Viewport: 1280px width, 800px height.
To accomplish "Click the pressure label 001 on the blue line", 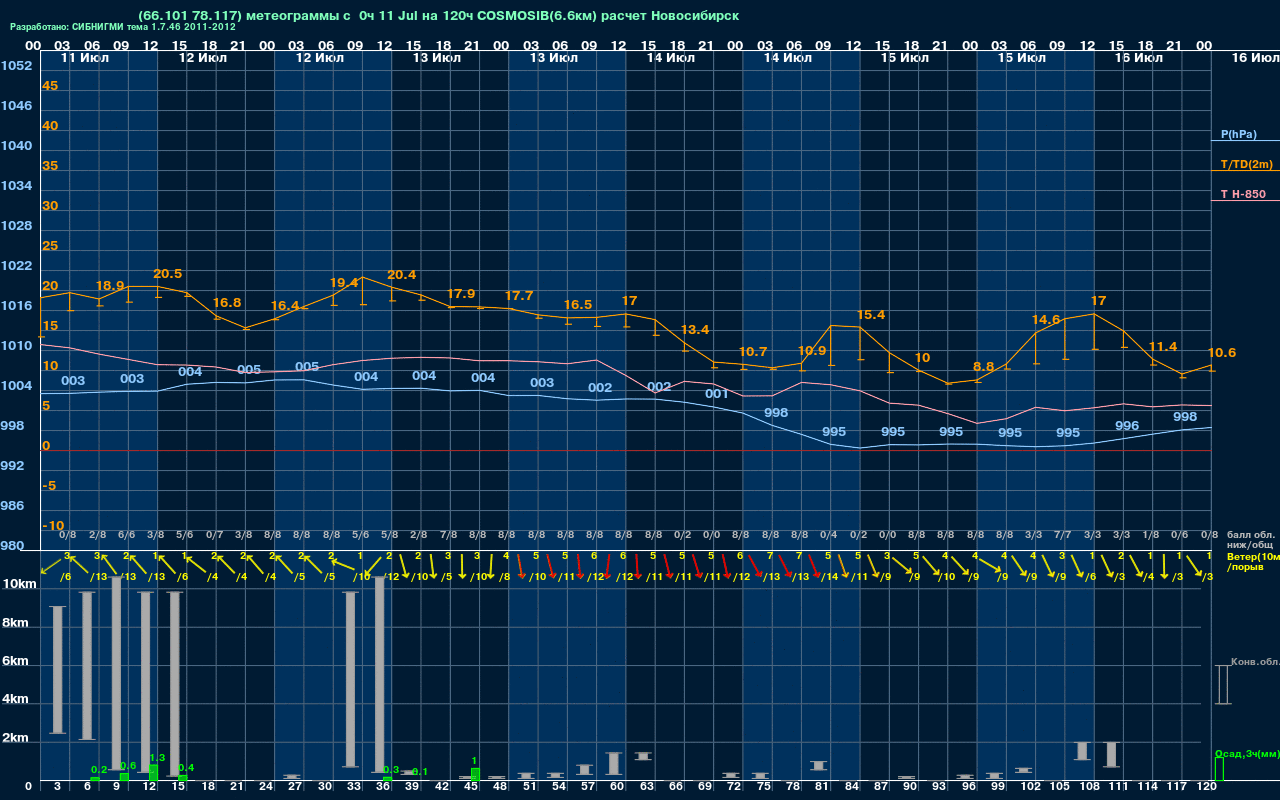I will coord(717,394).
